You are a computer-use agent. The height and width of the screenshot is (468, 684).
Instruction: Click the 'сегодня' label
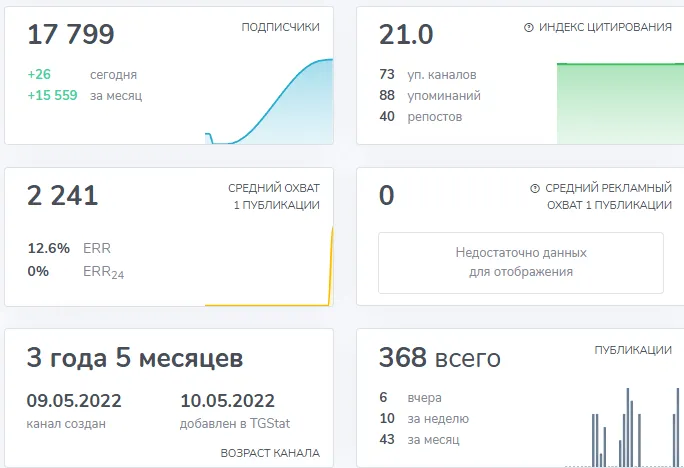coord(113,75)
